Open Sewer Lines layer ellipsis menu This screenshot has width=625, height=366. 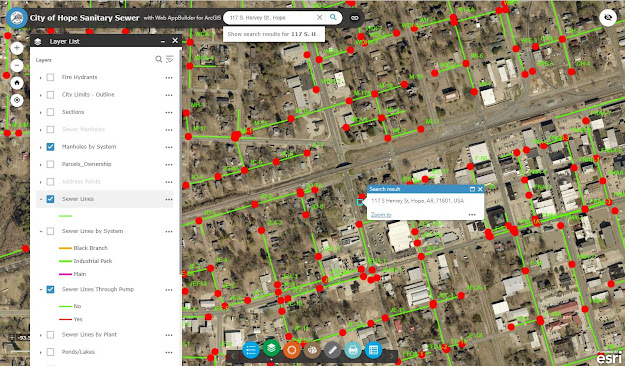(x=169, y=199)
